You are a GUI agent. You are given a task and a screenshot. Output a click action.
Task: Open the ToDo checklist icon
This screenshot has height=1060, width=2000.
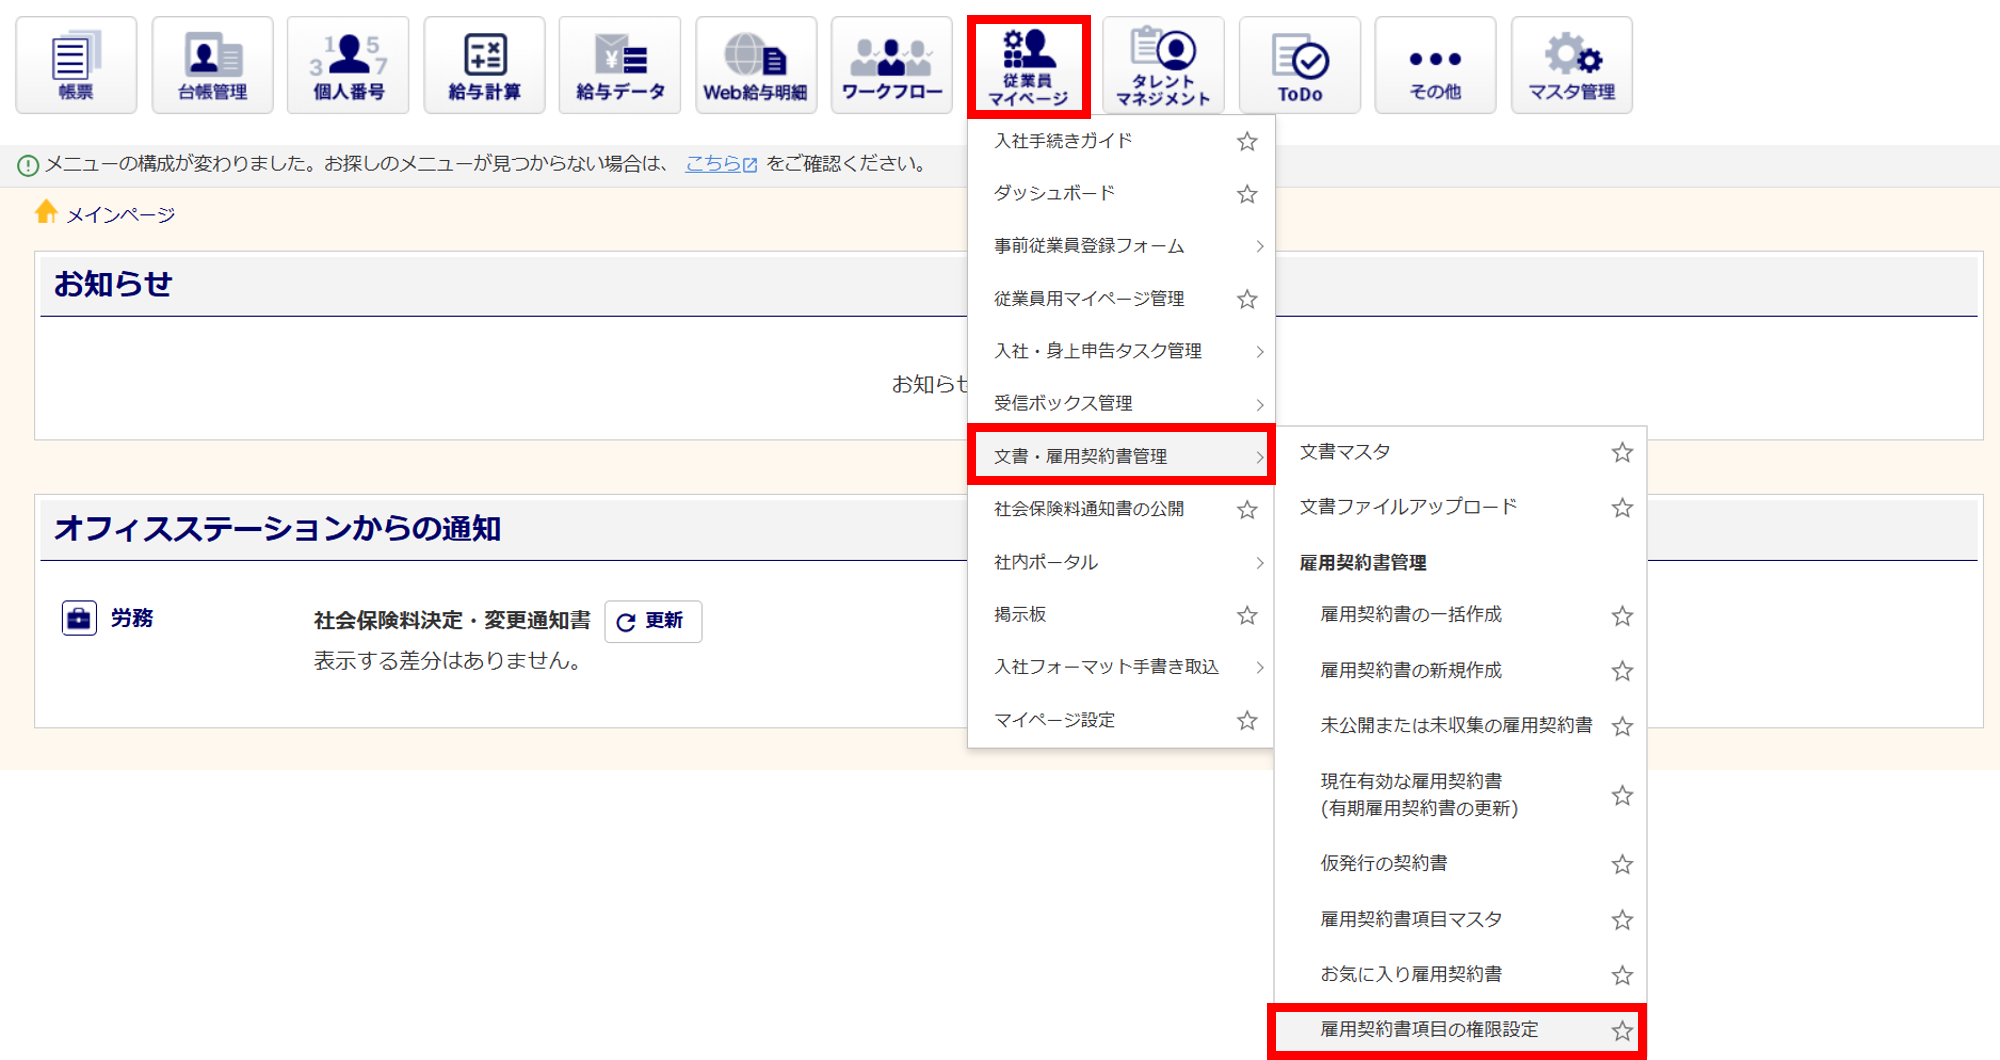pyautogui.click(x=1299, y=65)
